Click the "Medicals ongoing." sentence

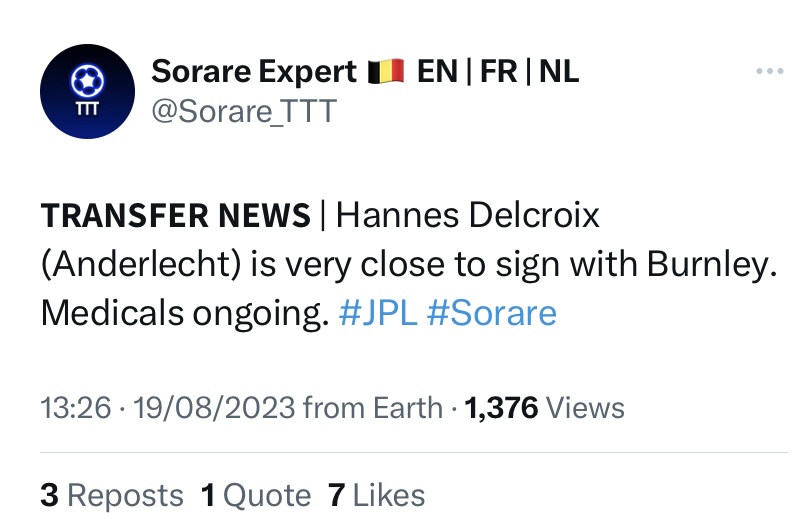185,313
